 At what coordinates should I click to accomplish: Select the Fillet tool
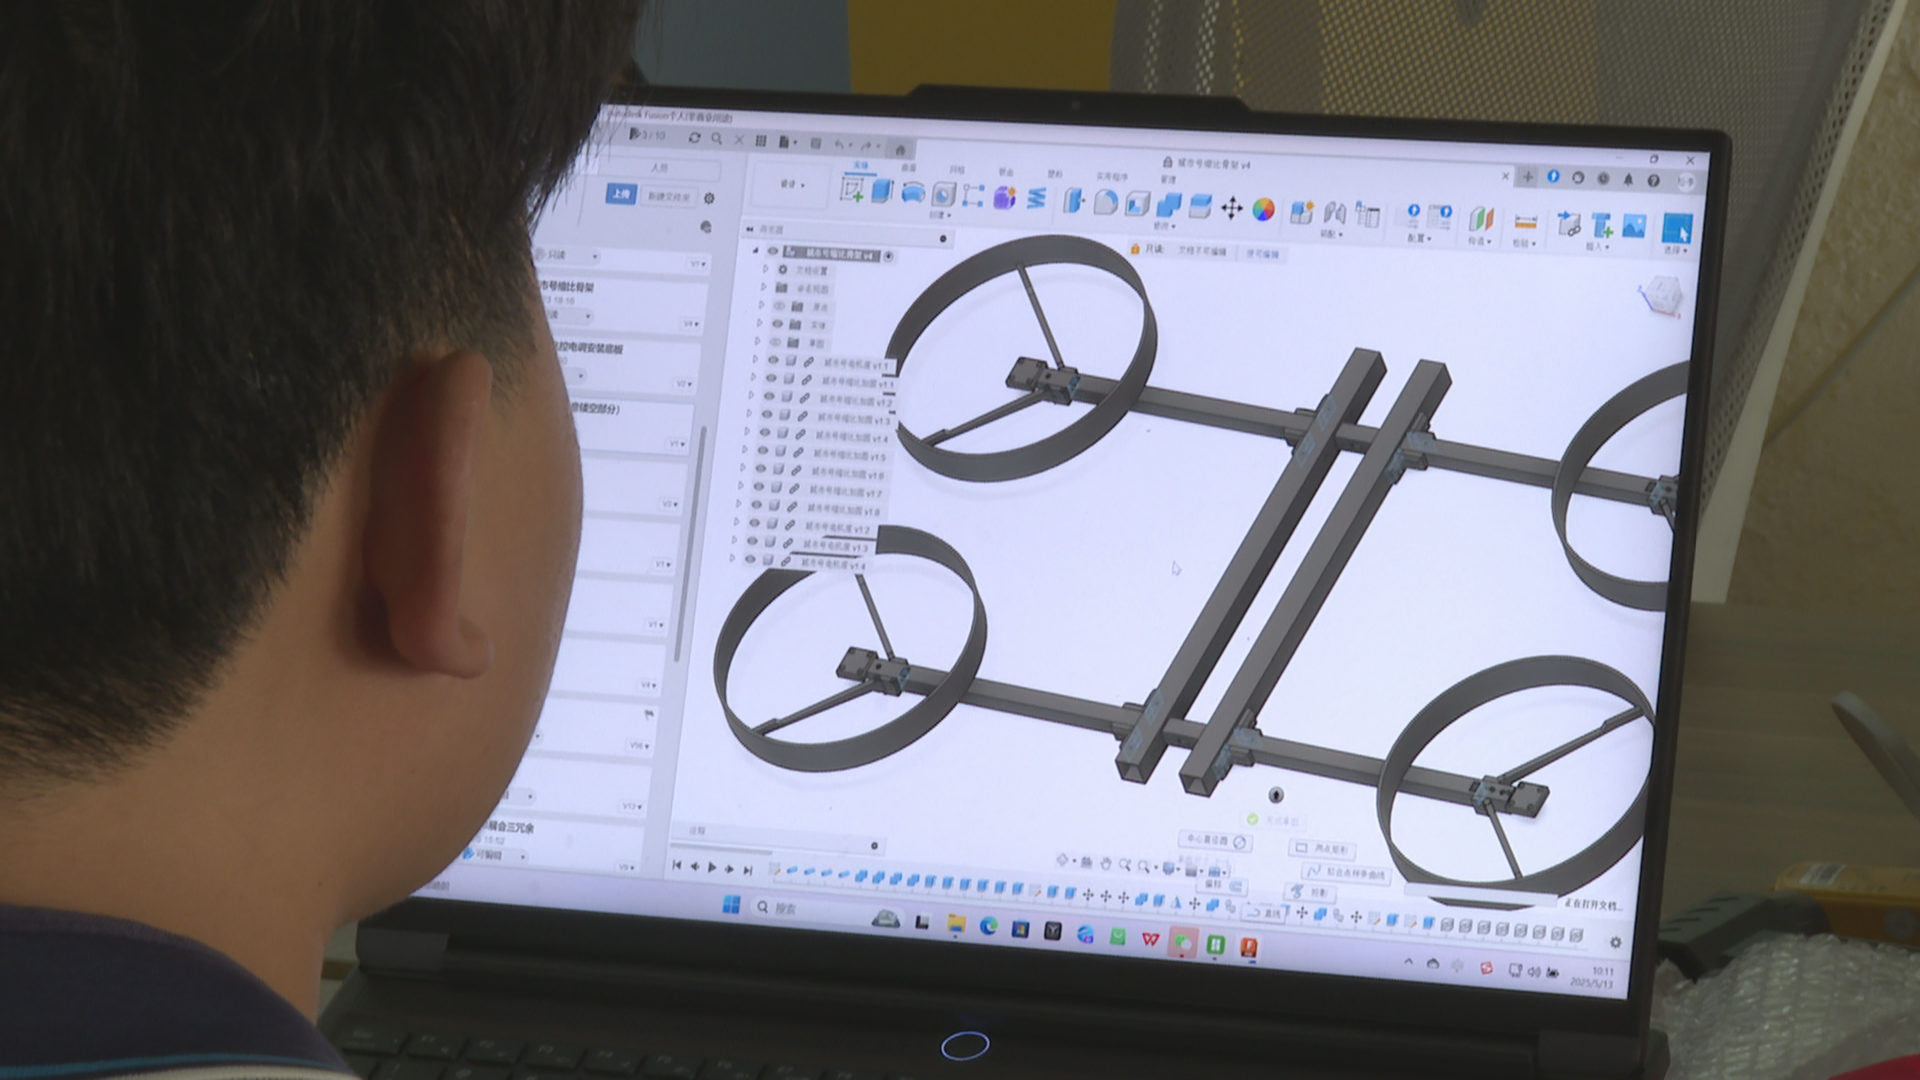[1105, 202]
